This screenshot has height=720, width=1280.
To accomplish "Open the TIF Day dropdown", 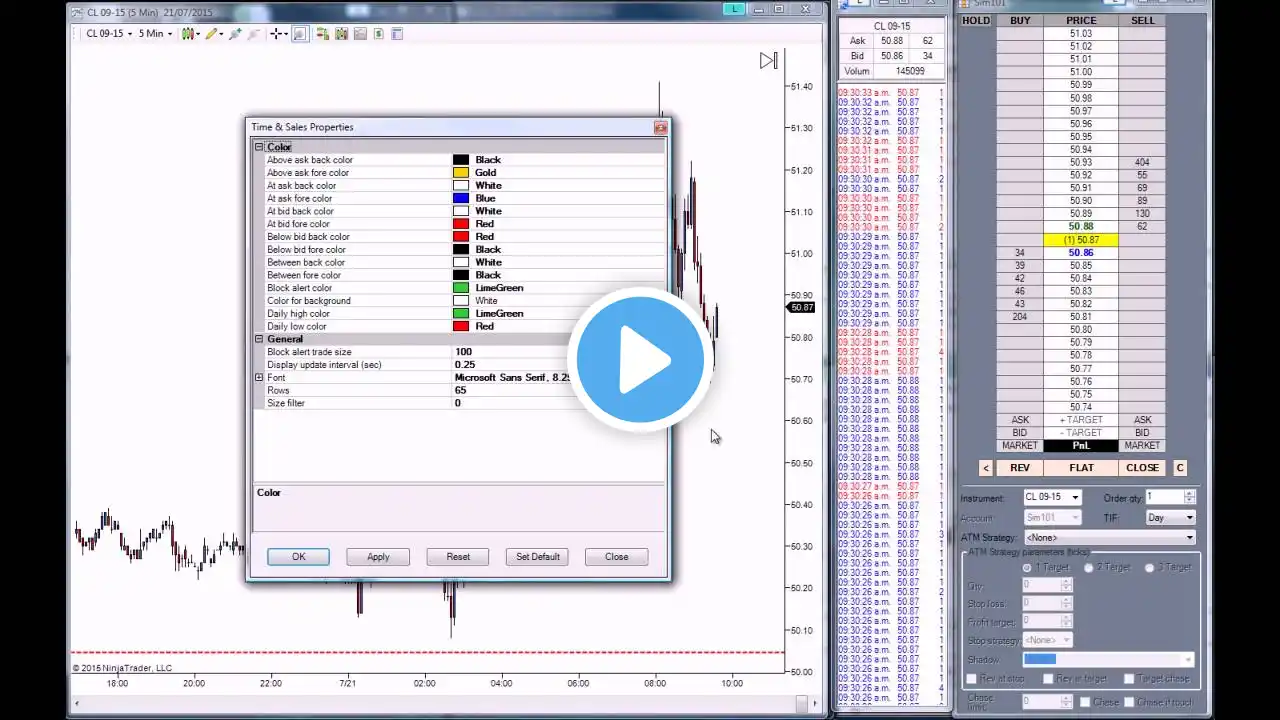I will pos(1170,518).
